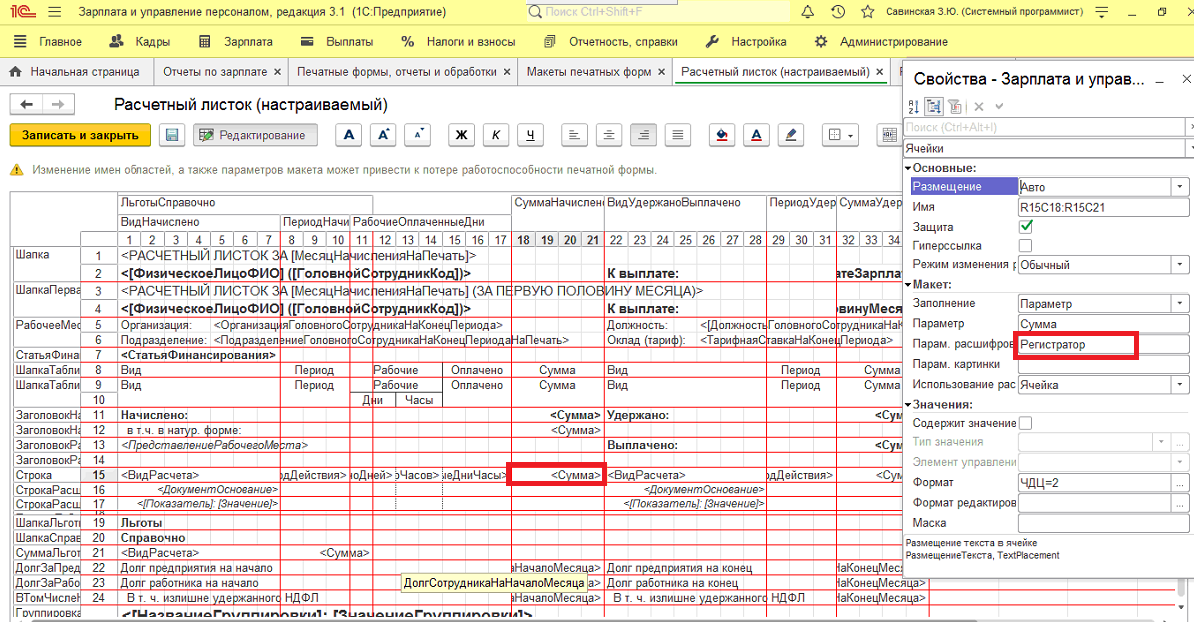Viewport: 1194px width, 622px height.
Task: Increase font size
Action: (383, 136)
